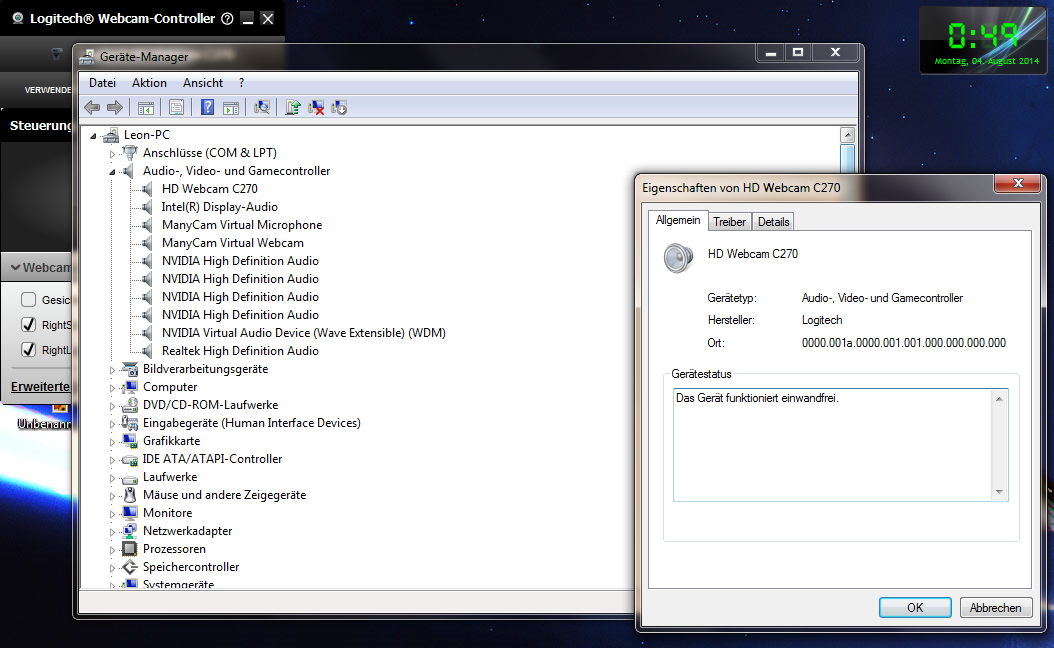Click the Prozessoren chip icon in tree
Viewport: 1054px width, 648px height.
[130, 549]
